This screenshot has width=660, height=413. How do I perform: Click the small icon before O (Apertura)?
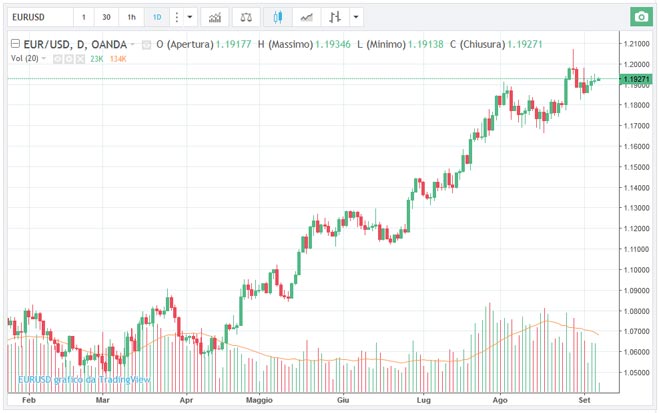[147, 45]
